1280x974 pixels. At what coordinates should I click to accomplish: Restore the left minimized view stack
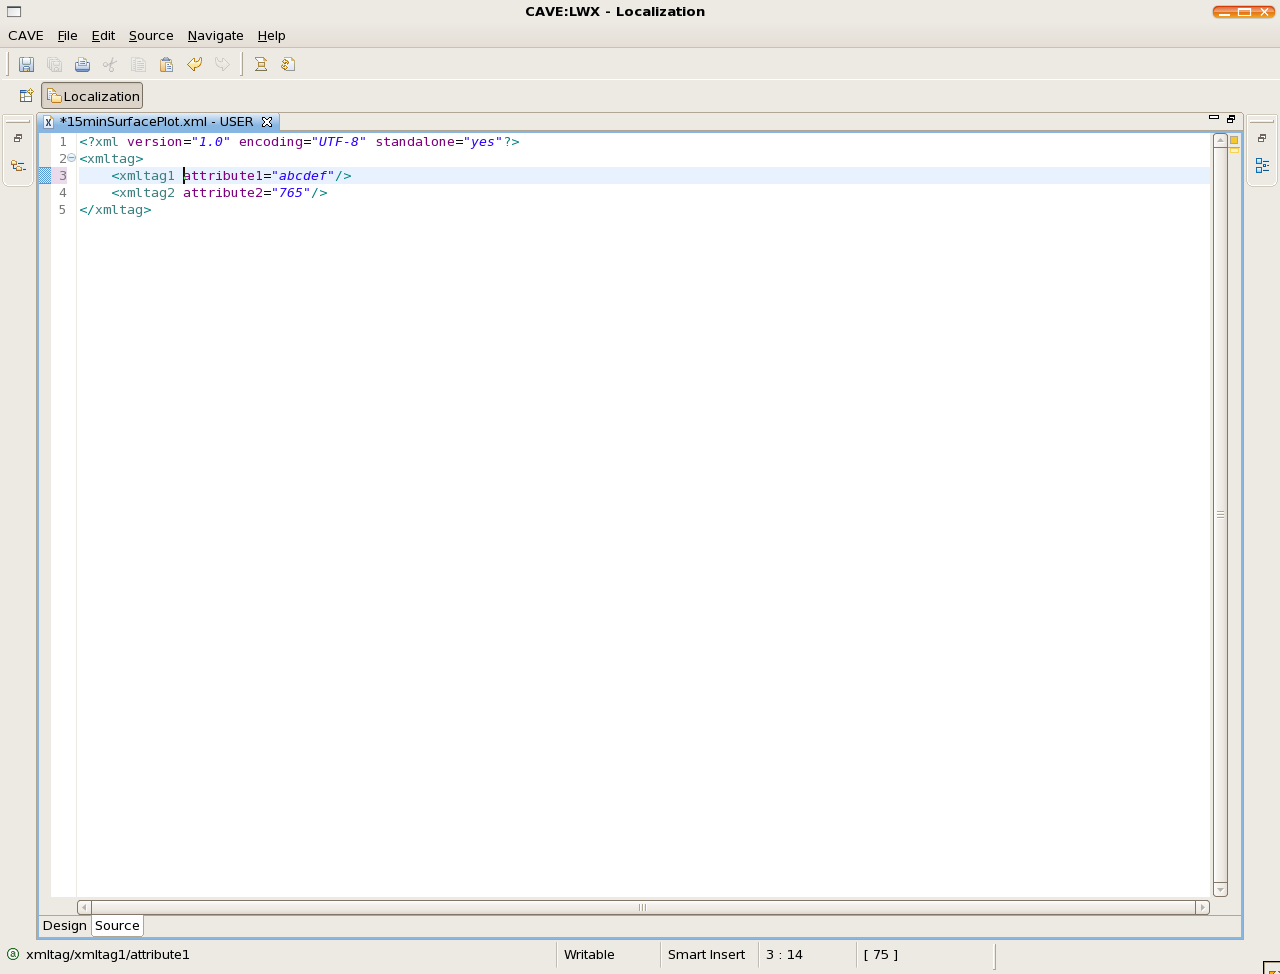(x=18, y=138)
